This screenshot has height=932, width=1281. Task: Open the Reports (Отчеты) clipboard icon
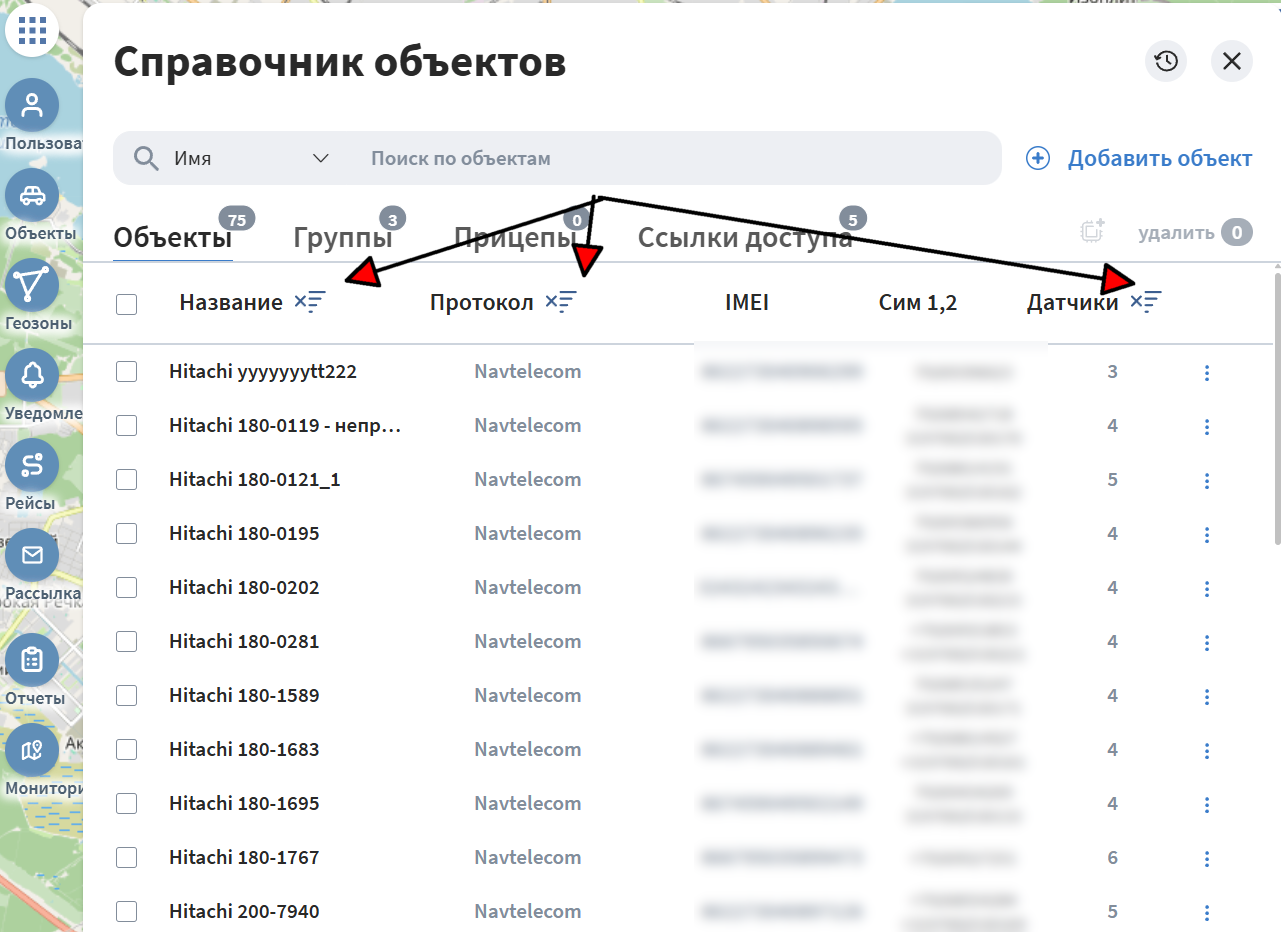point(32,660)
